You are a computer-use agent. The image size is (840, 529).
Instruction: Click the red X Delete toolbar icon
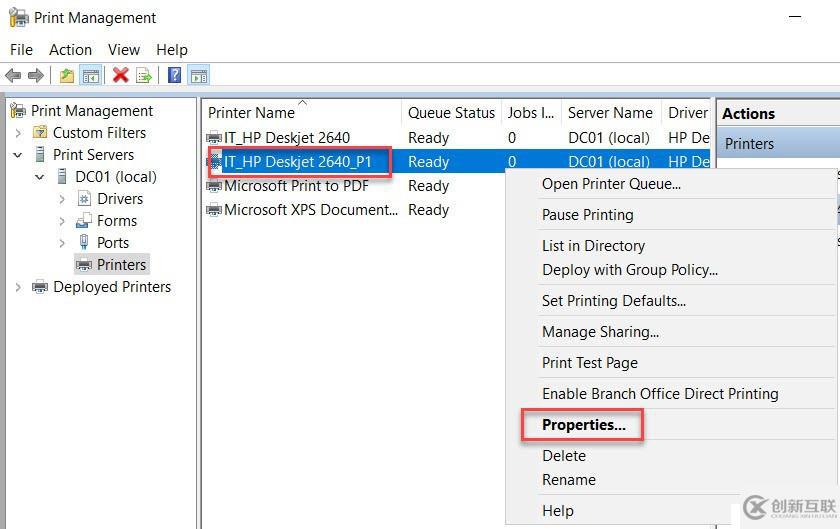[121, 75]
